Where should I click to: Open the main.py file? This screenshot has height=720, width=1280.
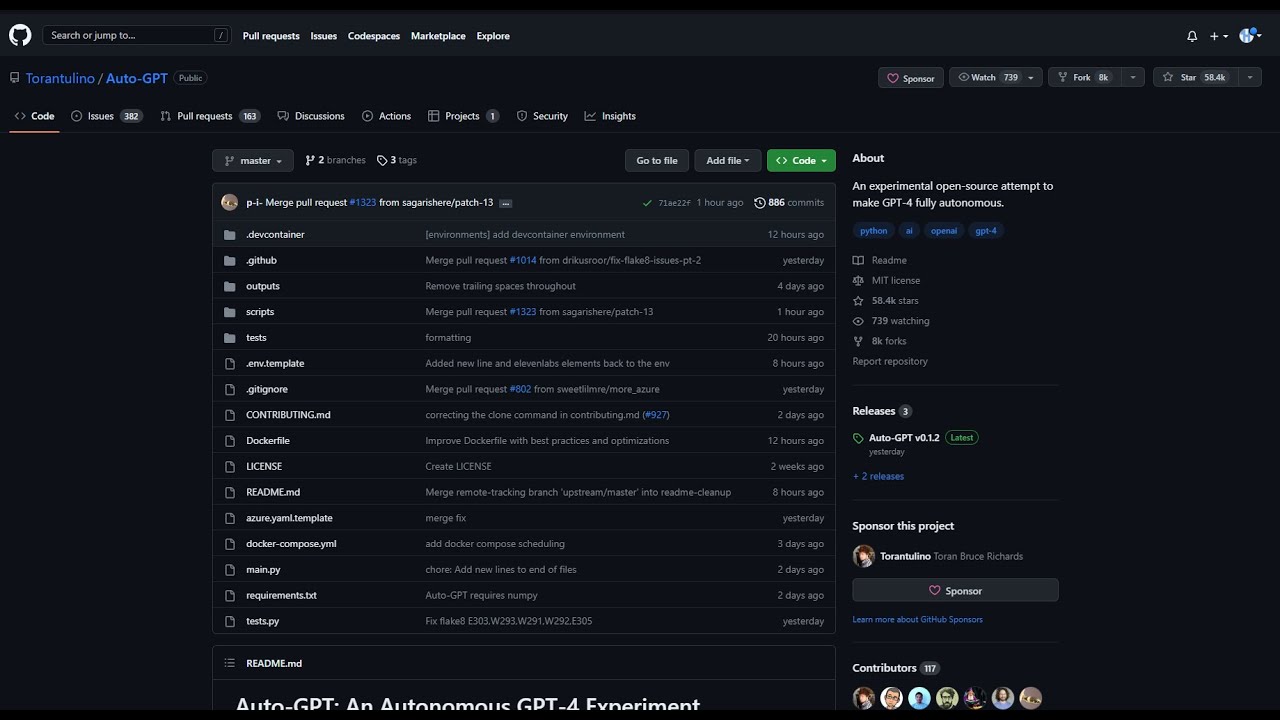(263, 570)
